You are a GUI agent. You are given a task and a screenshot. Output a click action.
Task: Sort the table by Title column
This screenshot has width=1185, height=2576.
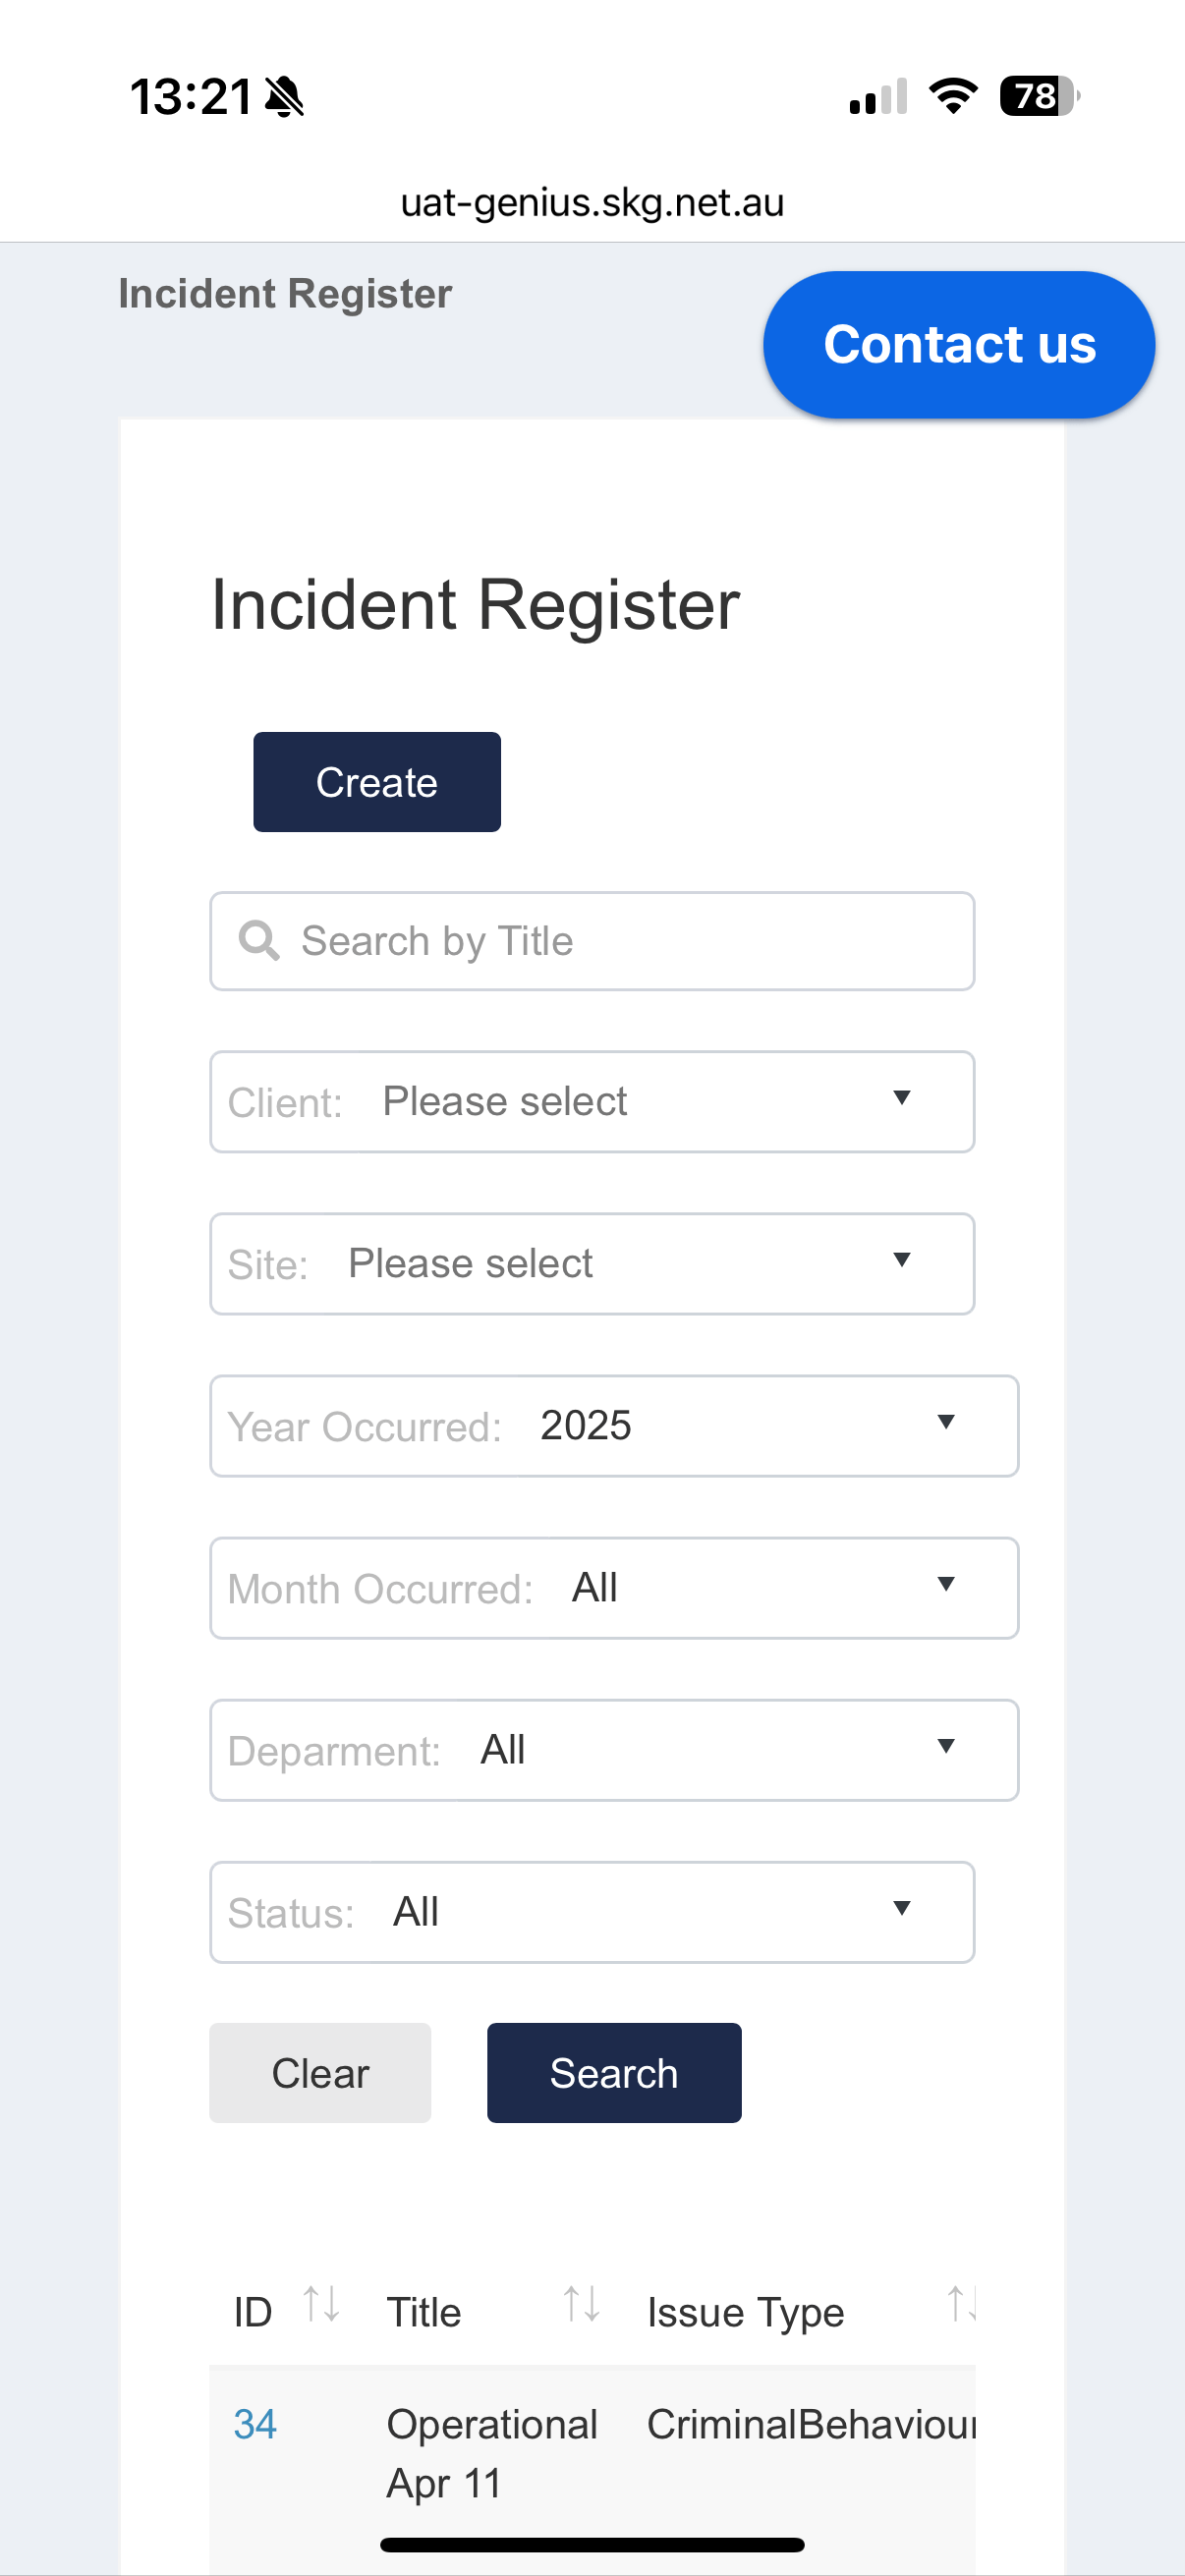581,2304
